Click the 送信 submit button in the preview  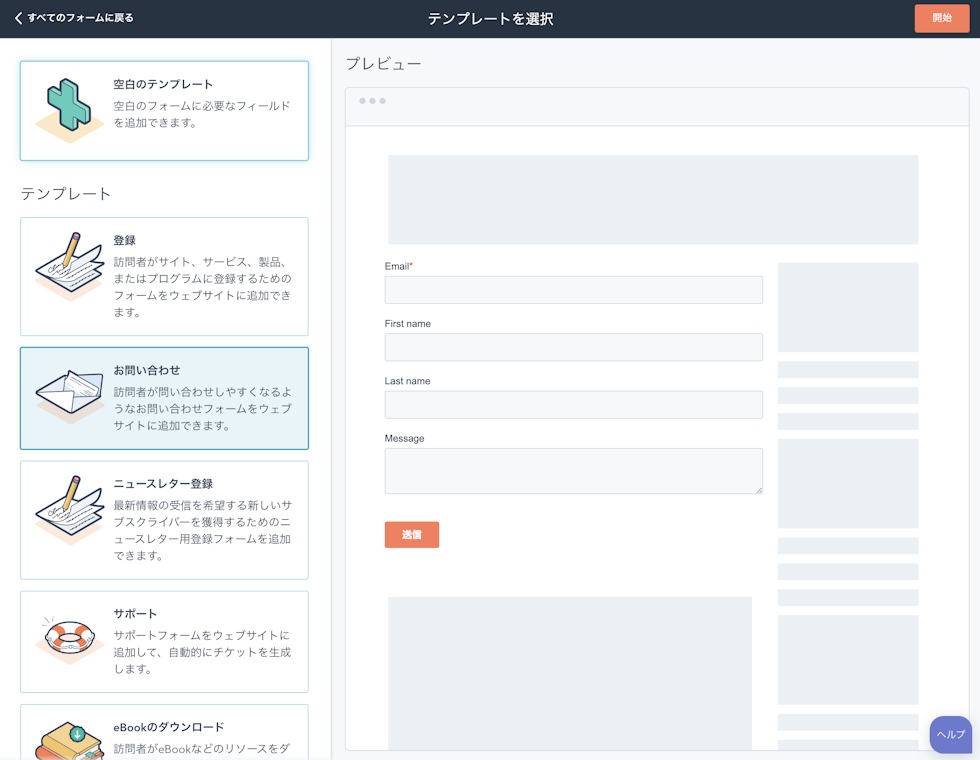tap(411, 534)
